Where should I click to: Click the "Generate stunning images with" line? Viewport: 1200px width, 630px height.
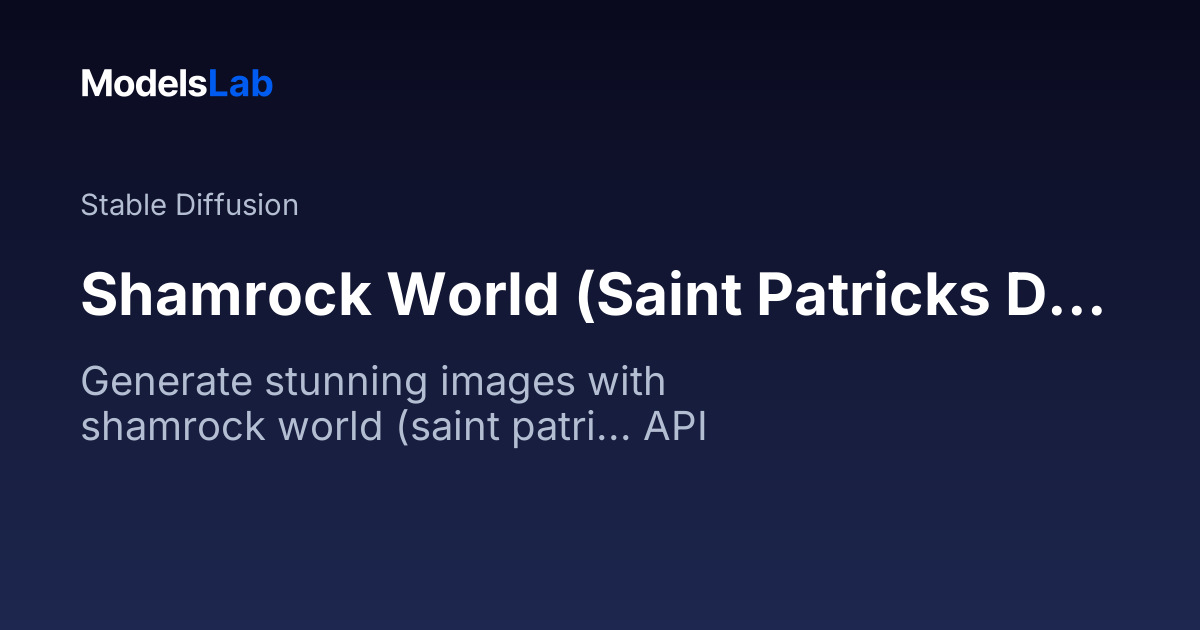click(x=373, y=382)
